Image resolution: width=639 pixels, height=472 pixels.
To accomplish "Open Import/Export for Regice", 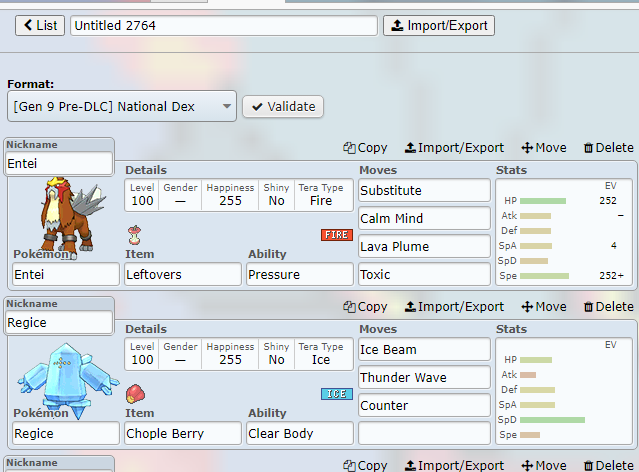I will click(454, 307).
